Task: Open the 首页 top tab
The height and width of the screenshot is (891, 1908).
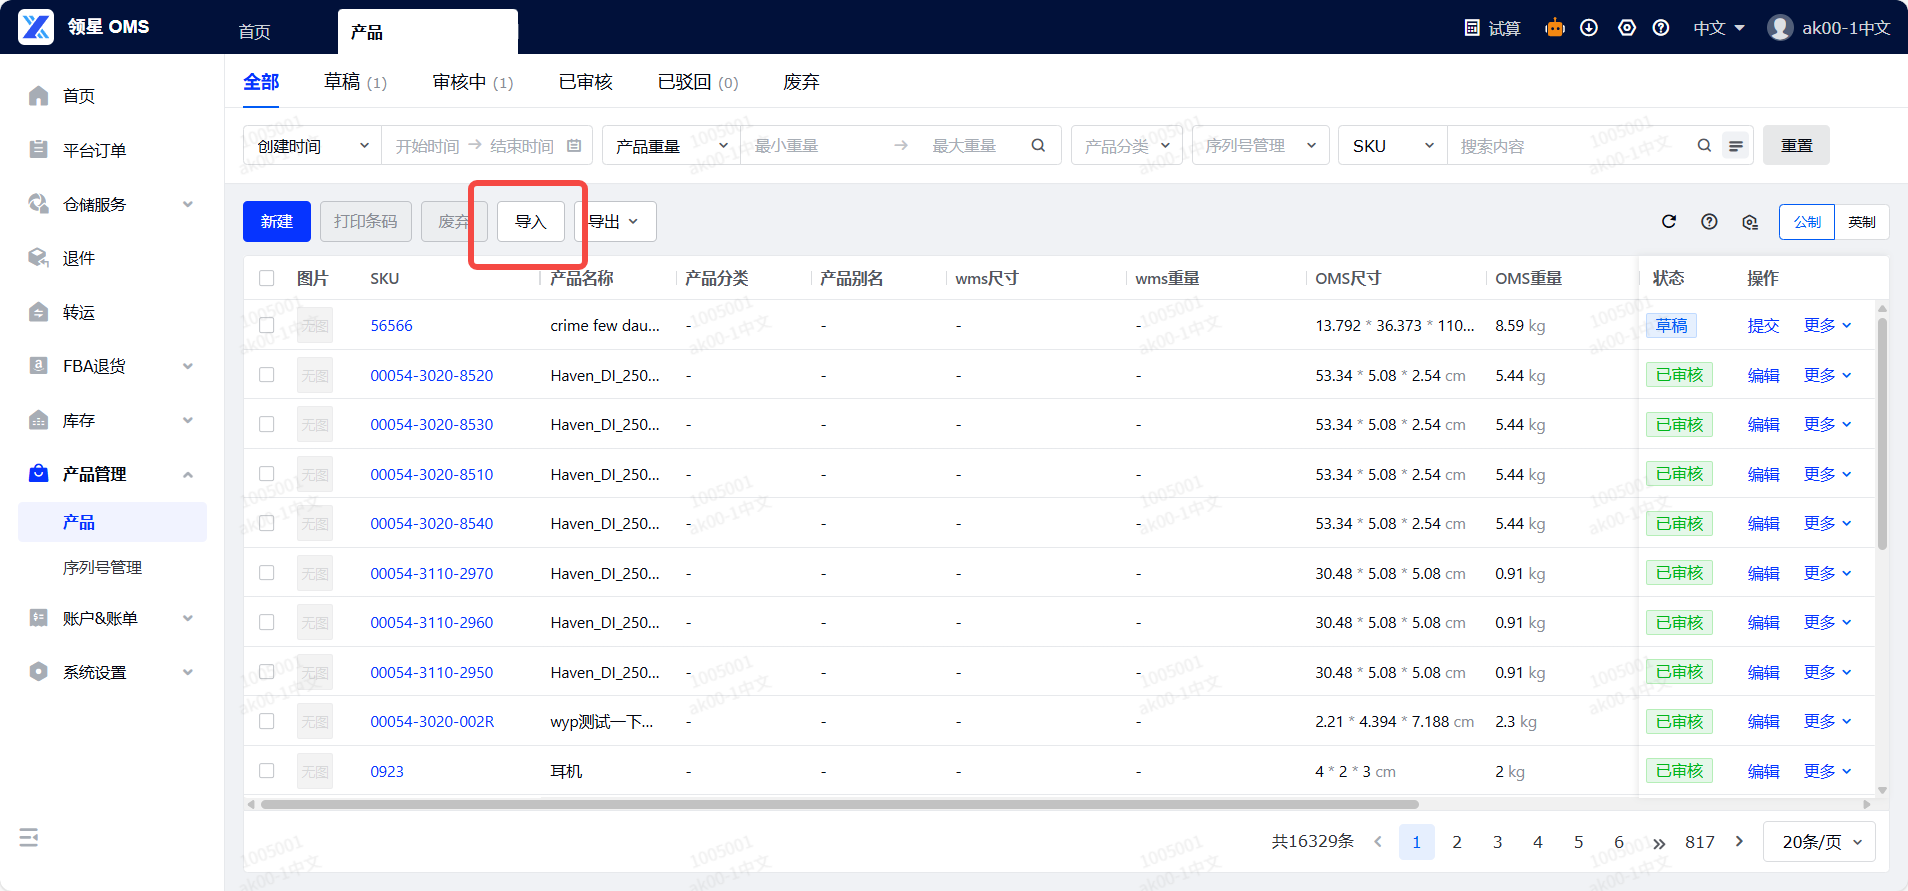Action: [x=255, y=32]
